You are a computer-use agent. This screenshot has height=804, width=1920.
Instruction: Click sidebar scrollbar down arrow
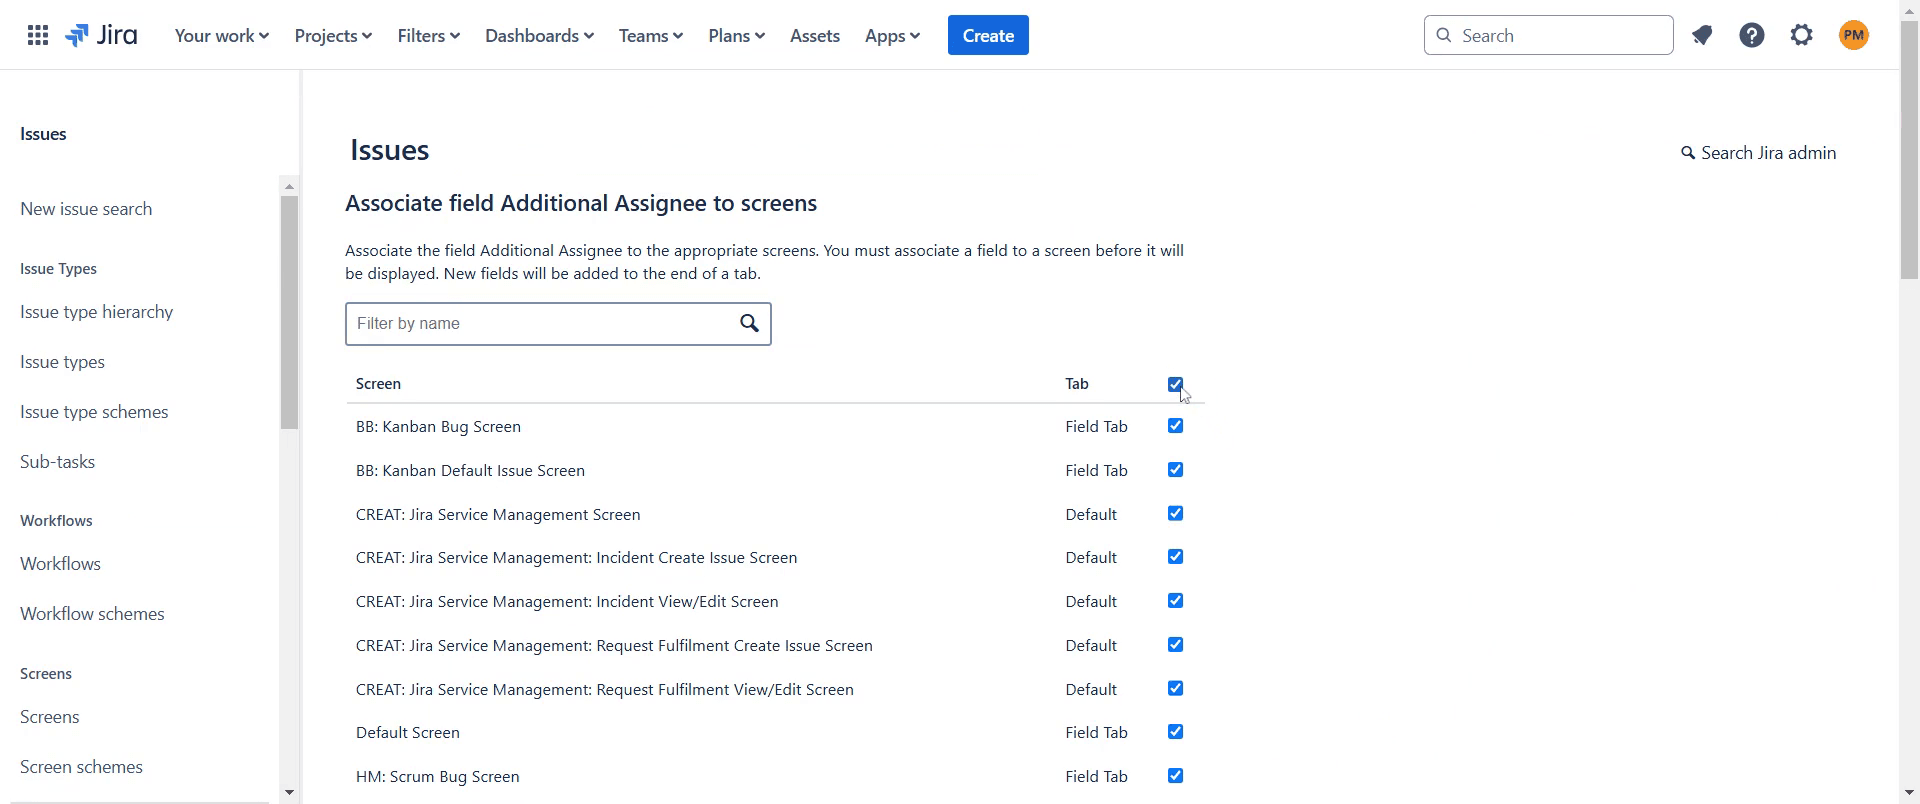tap(289, 793)
